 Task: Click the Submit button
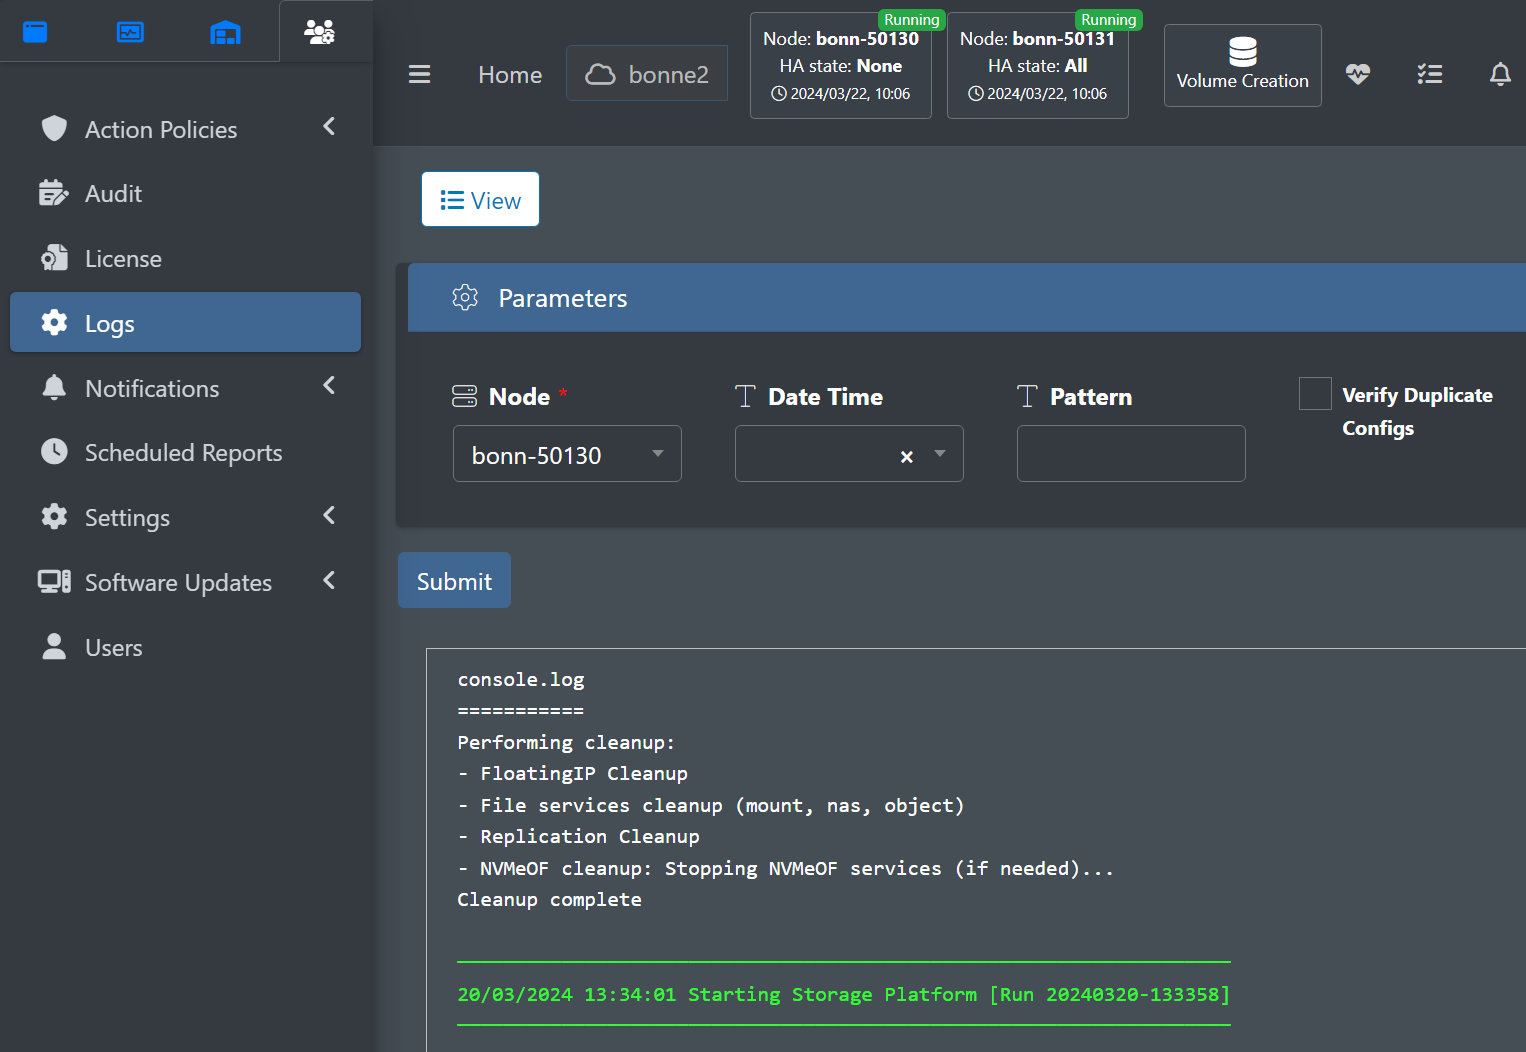[454, 580]
